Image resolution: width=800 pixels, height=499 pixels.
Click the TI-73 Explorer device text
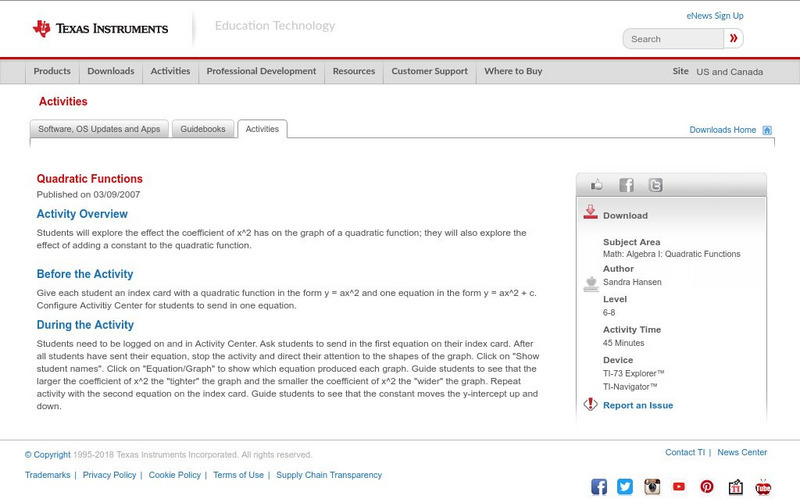pyautogui.click(x=634, y=373)
